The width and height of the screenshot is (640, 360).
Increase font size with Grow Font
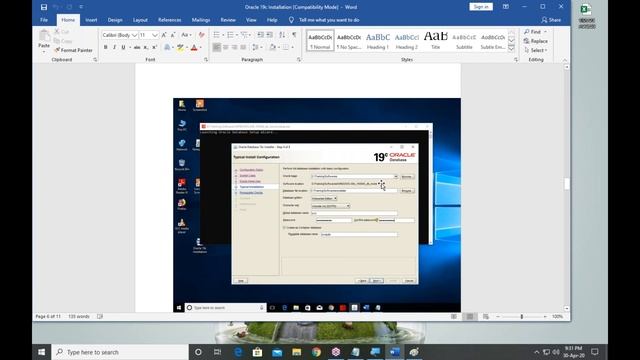pos(164,35)
